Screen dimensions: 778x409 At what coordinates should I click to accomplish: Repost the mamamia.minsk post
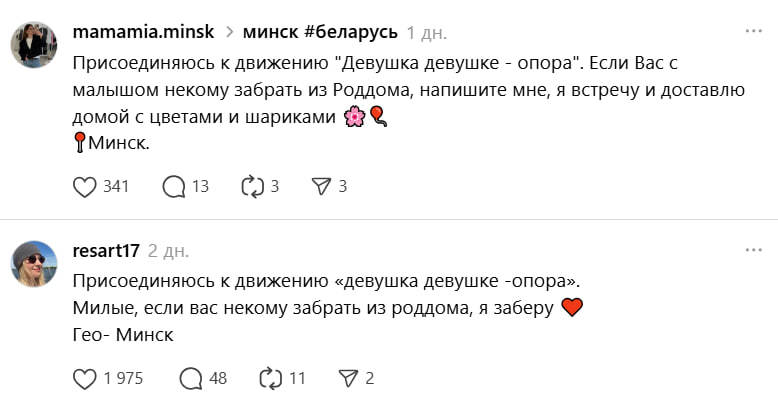(x=251, y=186)
